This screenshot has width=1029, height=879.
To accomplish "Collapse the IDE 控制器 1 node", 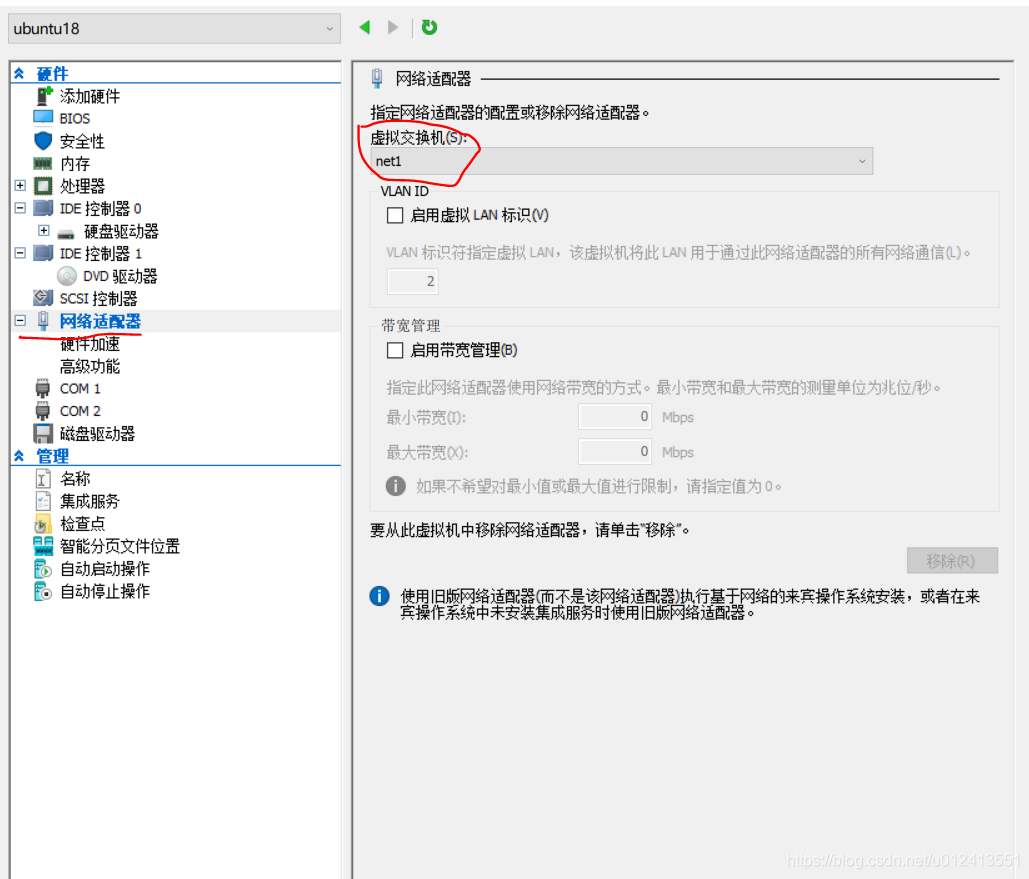I will [20, 253].
